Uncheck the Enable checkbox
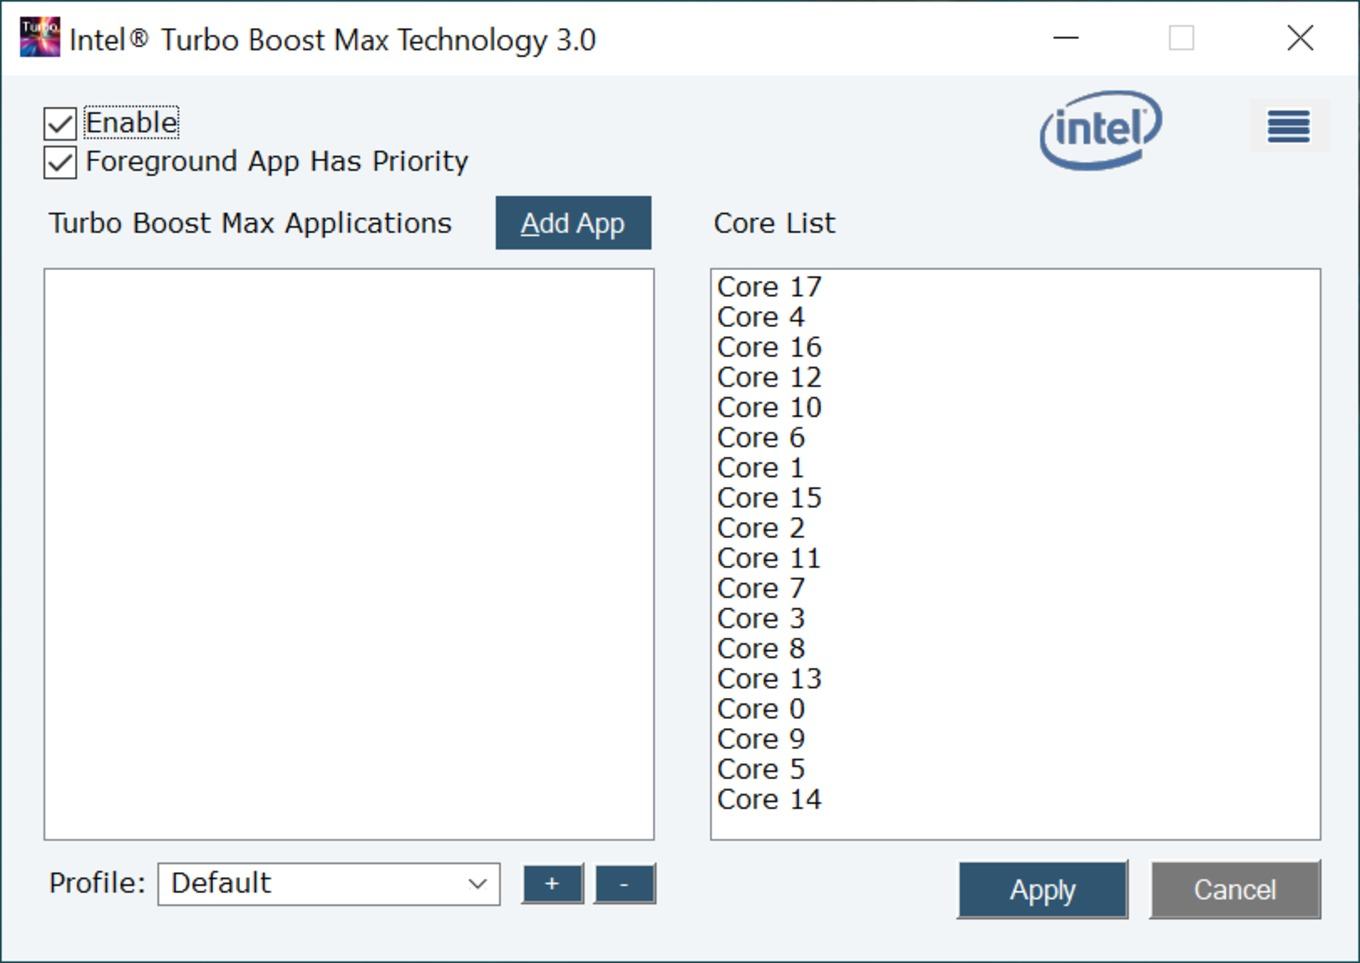This screenshot has width=1360, height=963. 60,123
